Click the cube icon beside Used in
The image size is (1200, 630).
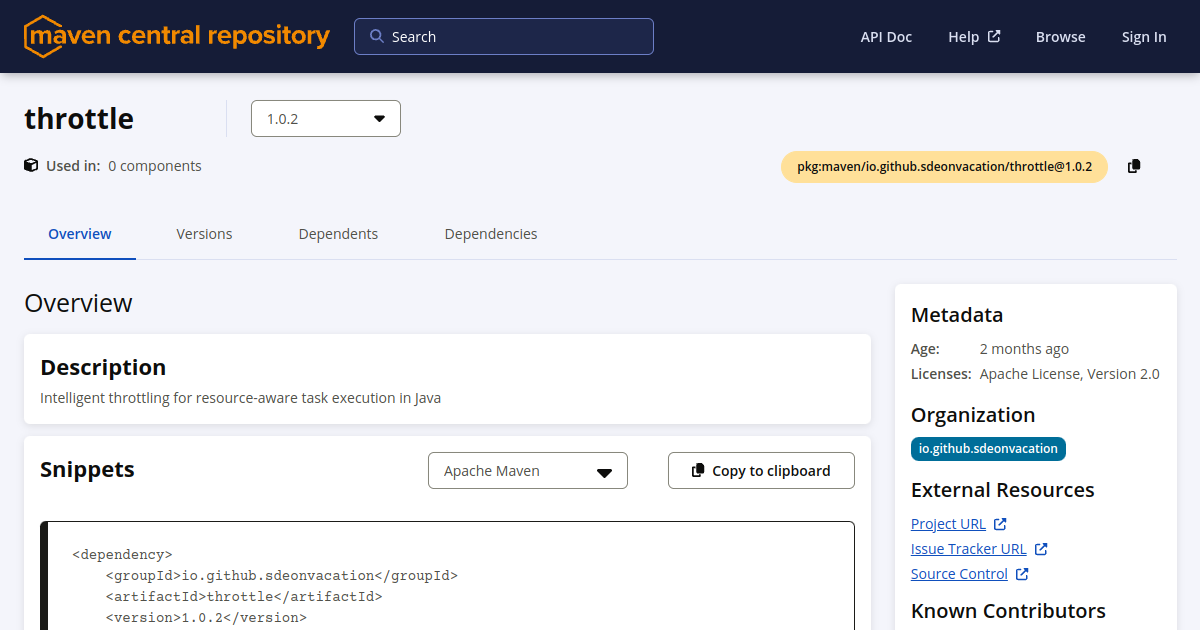(x=31, y=165)
